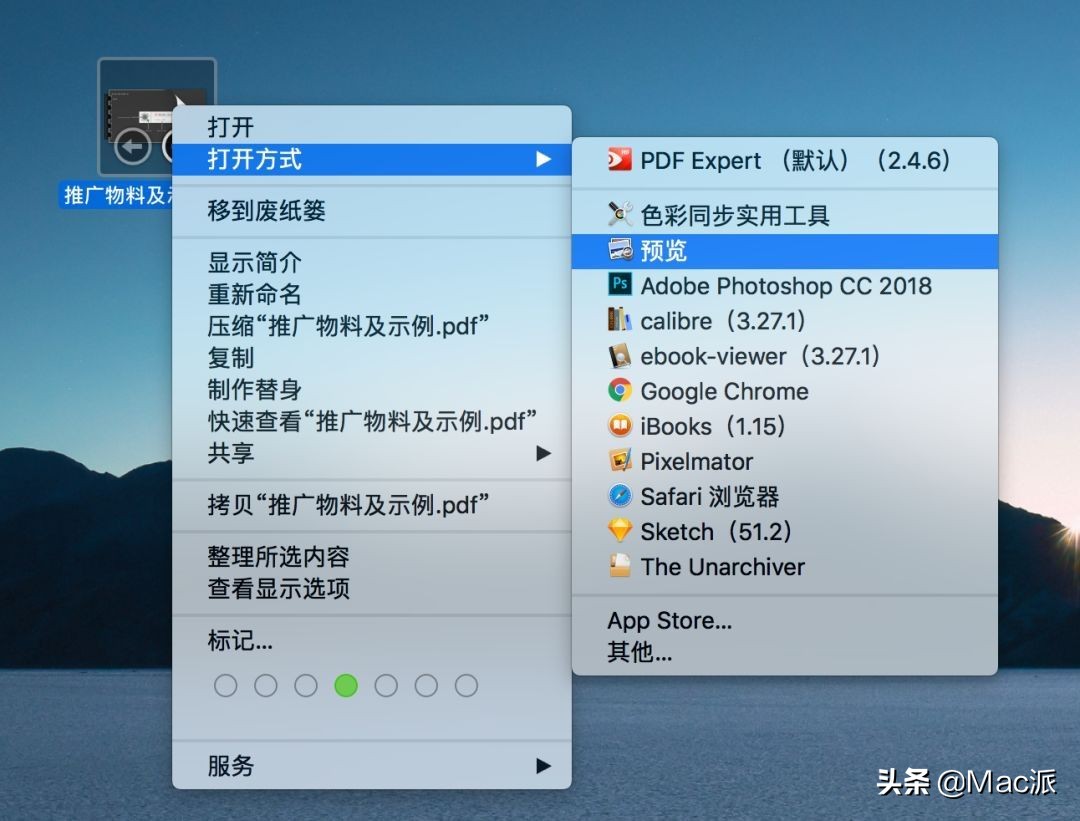Select Pixelmator as the opening app

pyautogui.click(x=696, y=461)
